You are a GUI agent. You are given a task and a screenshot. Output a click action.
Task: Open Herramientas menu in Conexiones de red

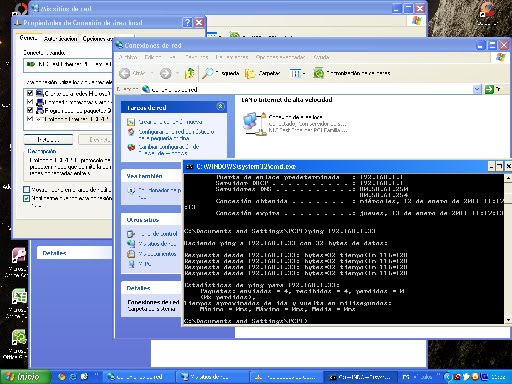point(232,57)
